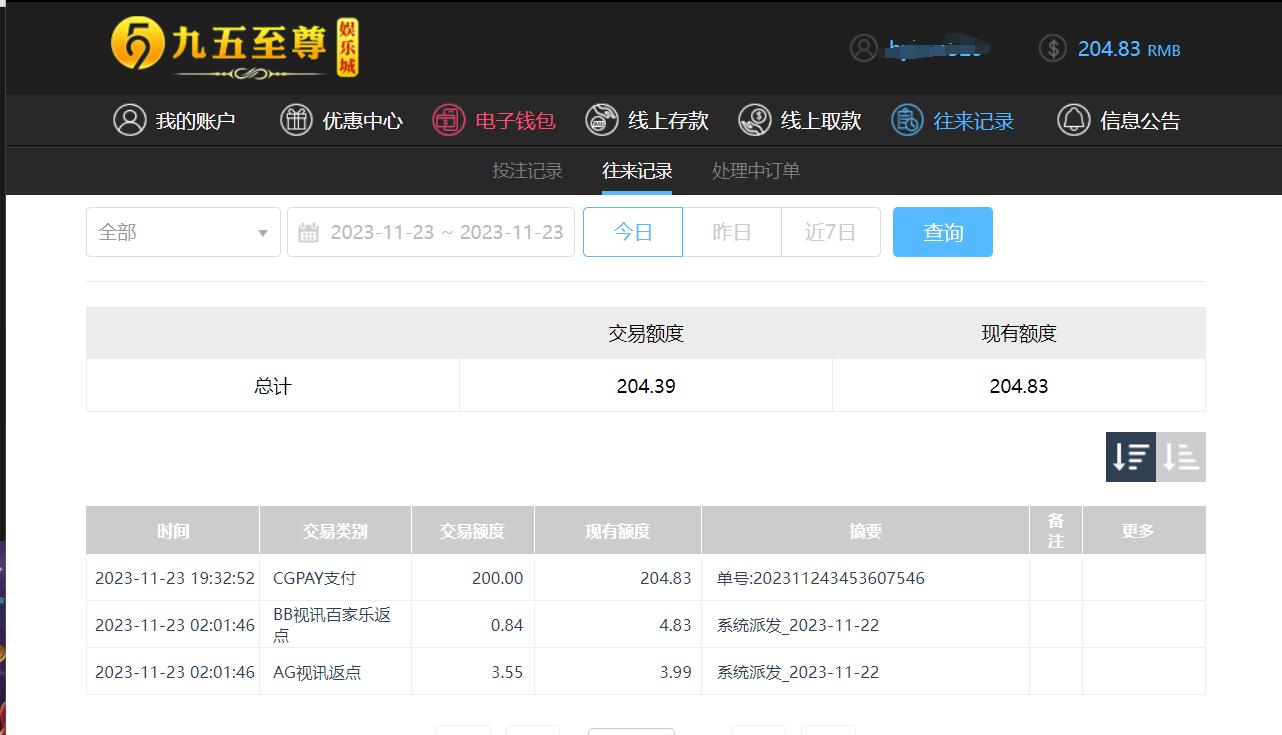The width and height of the screenshot is (1282, 735).
Task: Click timestamp 2023-11-23 19:32:52
Action: [175, 578]
